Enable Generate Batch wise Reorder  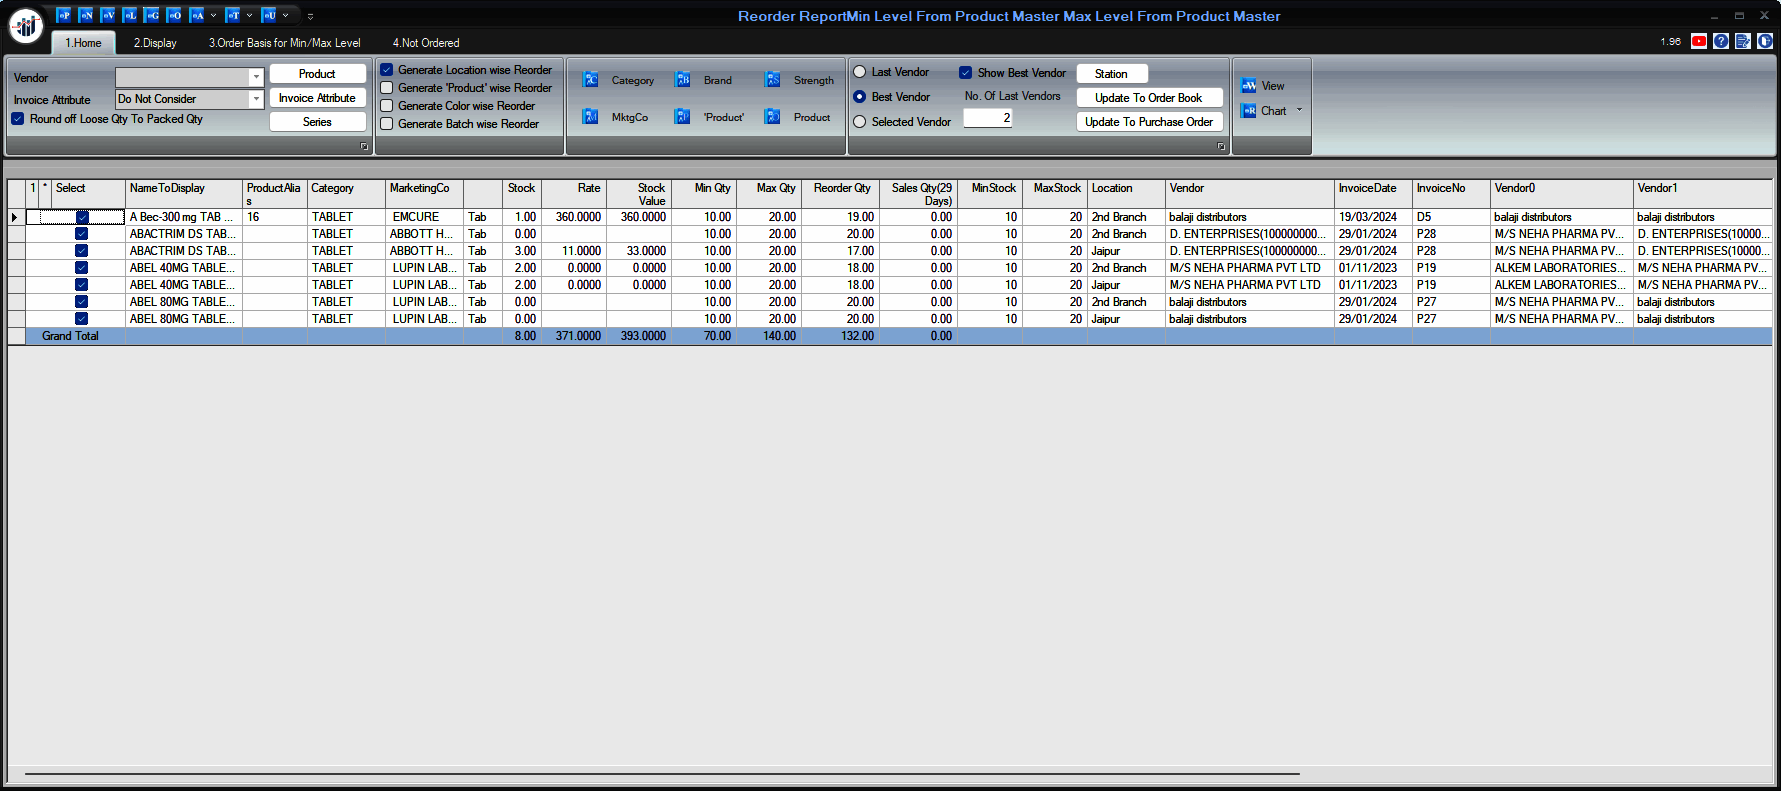coord(387,124)
